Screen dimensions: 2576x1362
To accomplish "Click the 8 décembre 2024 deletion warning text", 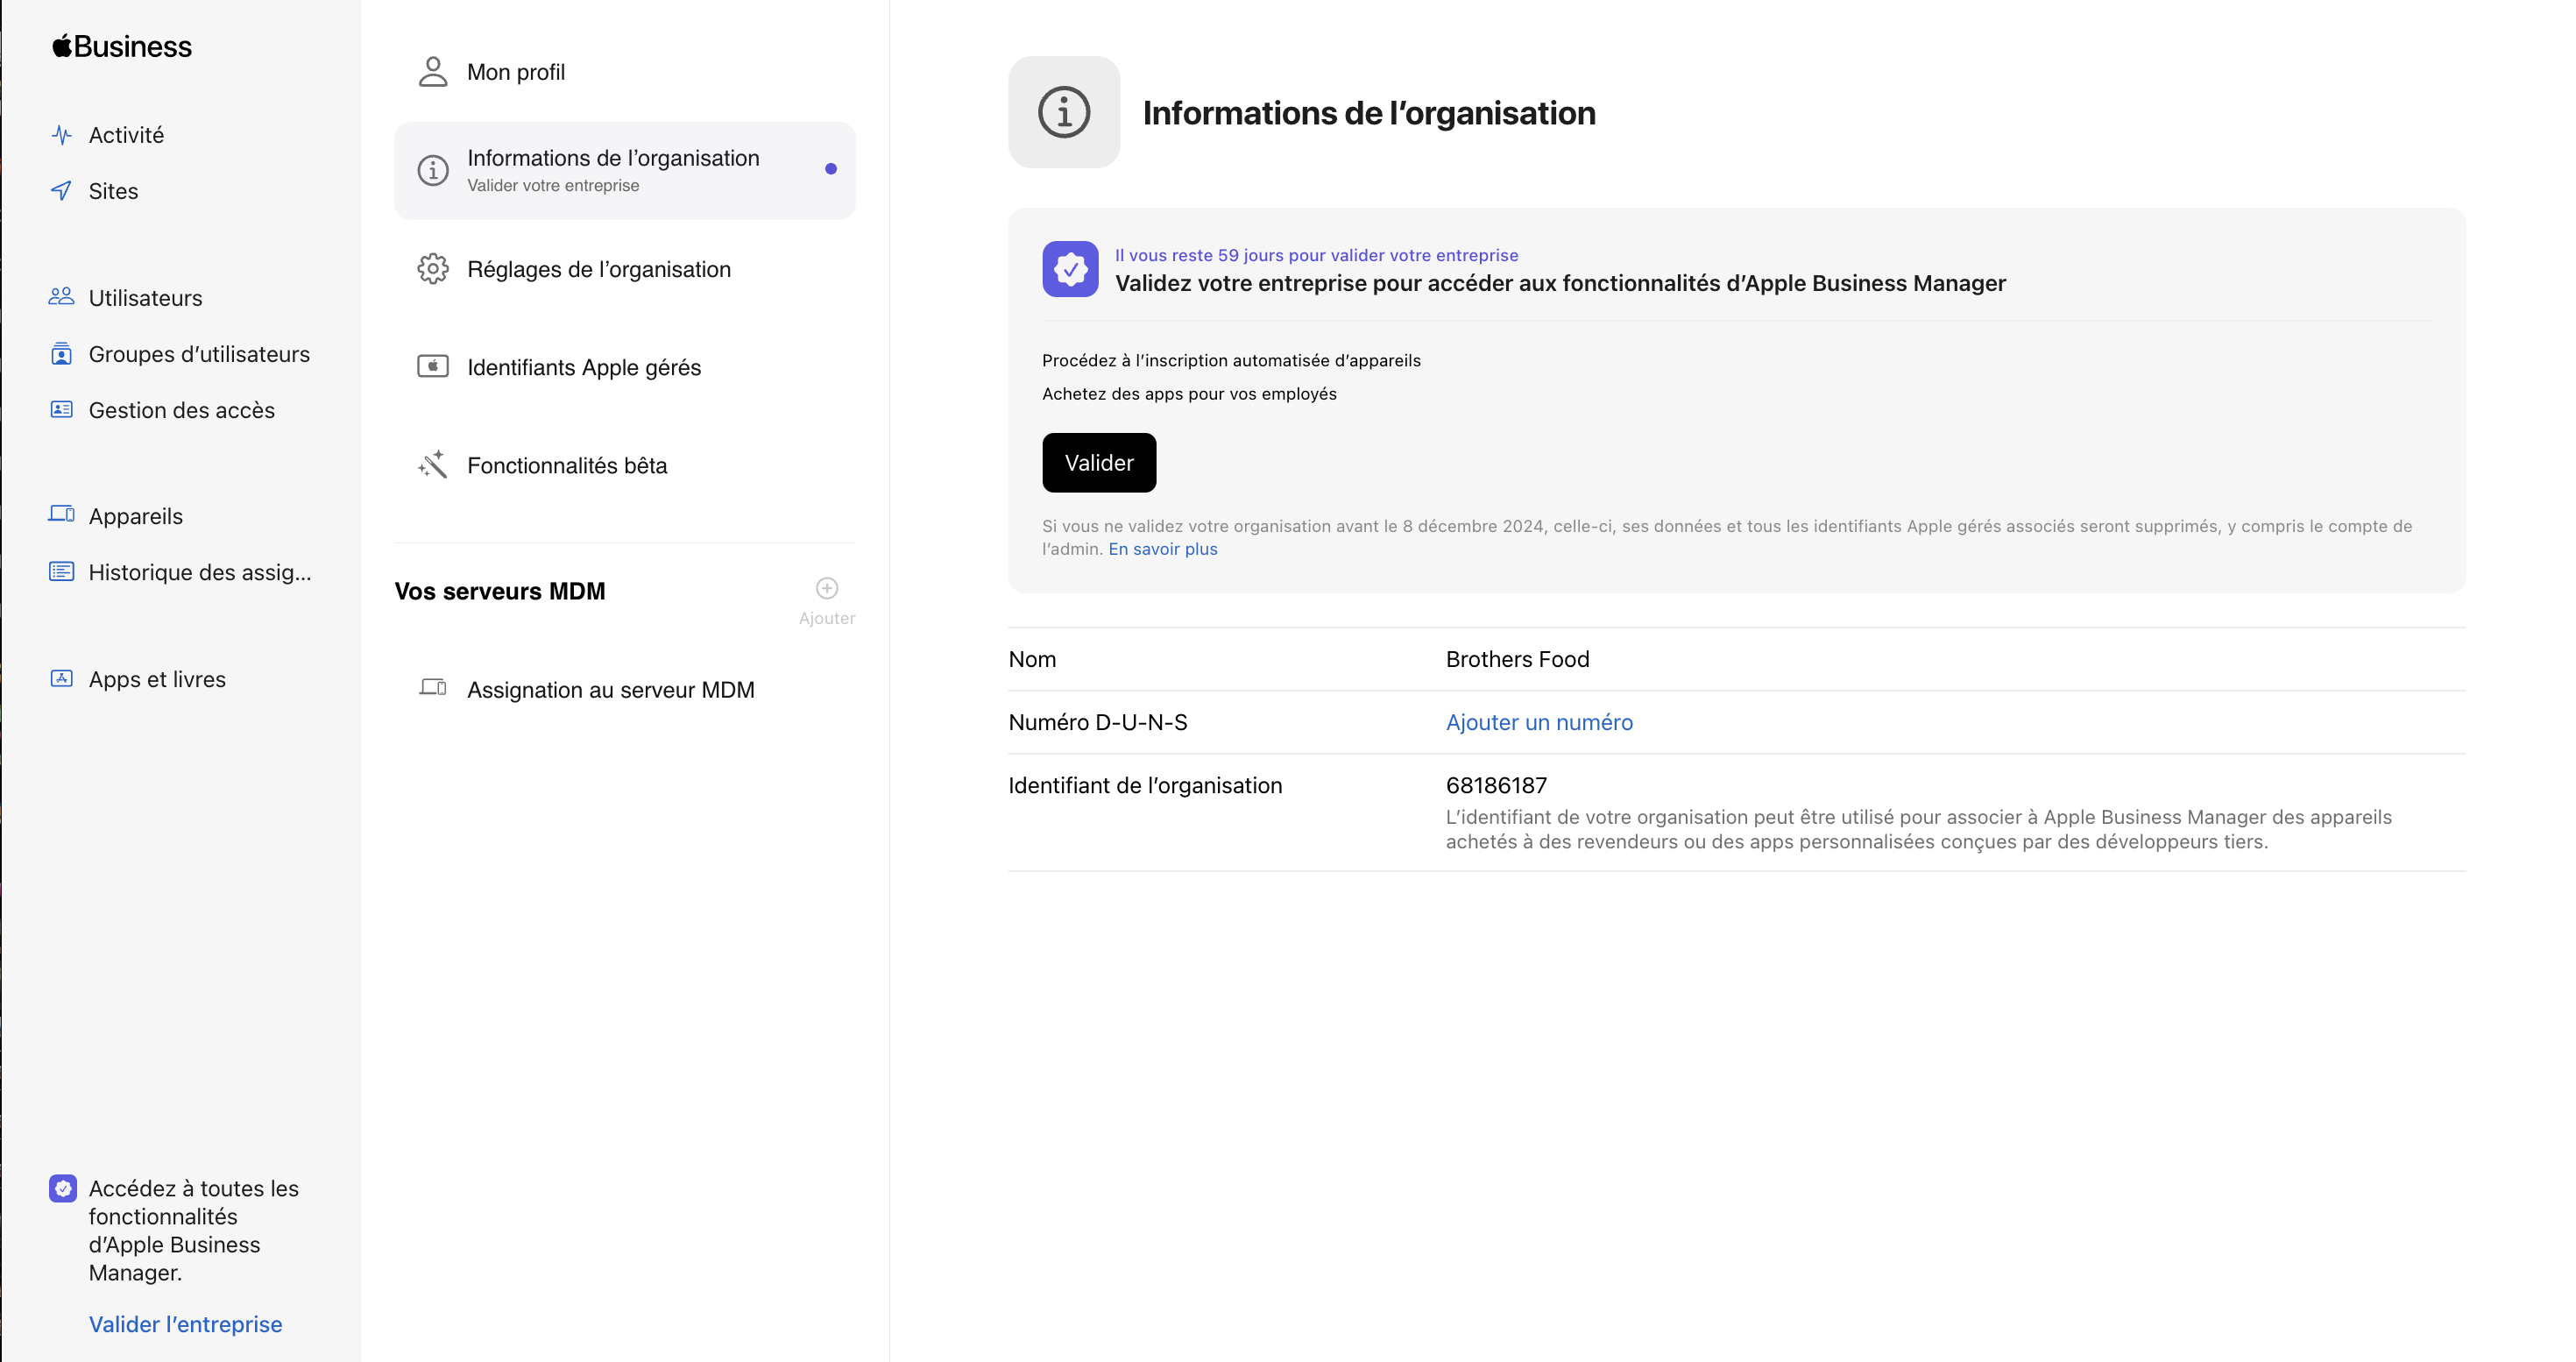I will [x=1727, y=537].
